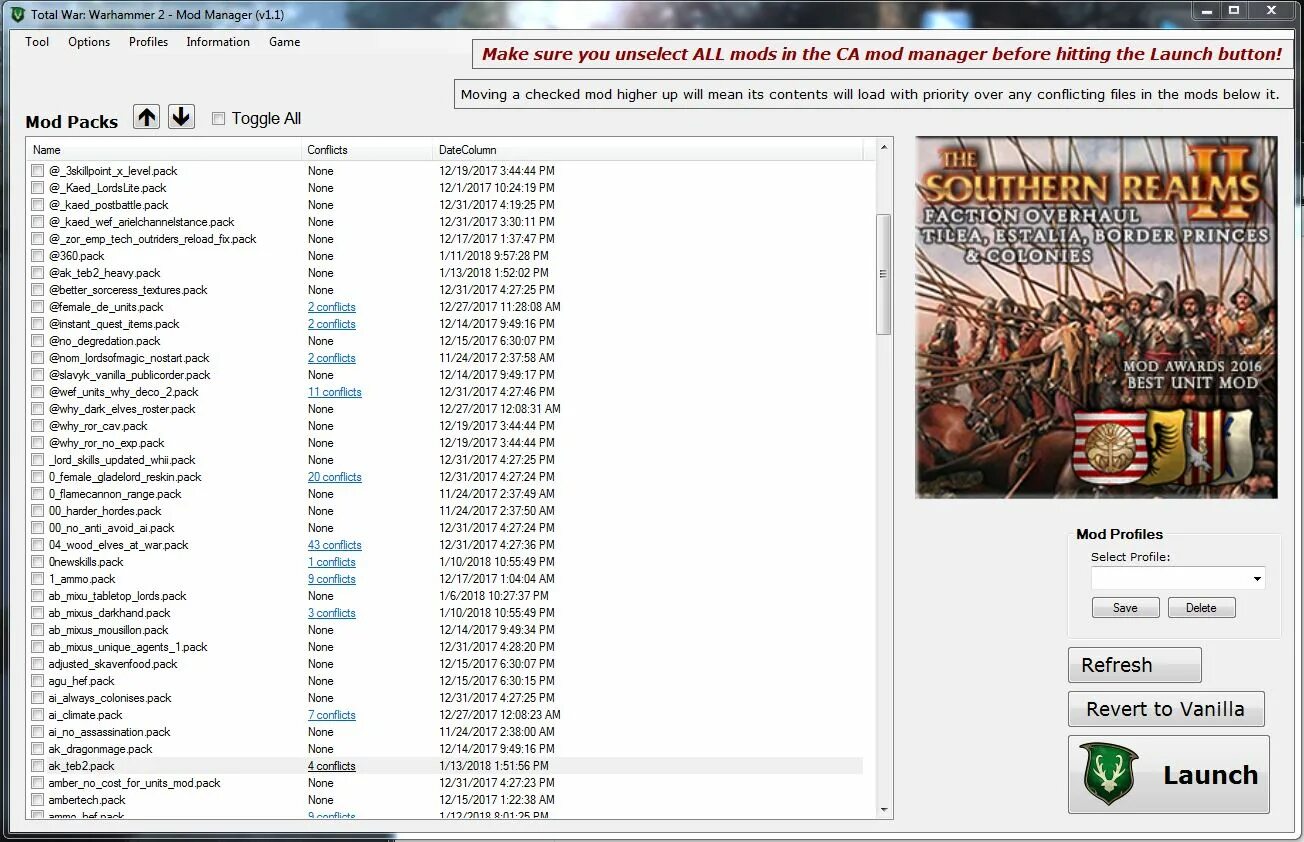Open 11 conflicts link for @wef_units_why_deco_2.pack
The width and height of the screenshot is (1304, 842).
(335, 392)
